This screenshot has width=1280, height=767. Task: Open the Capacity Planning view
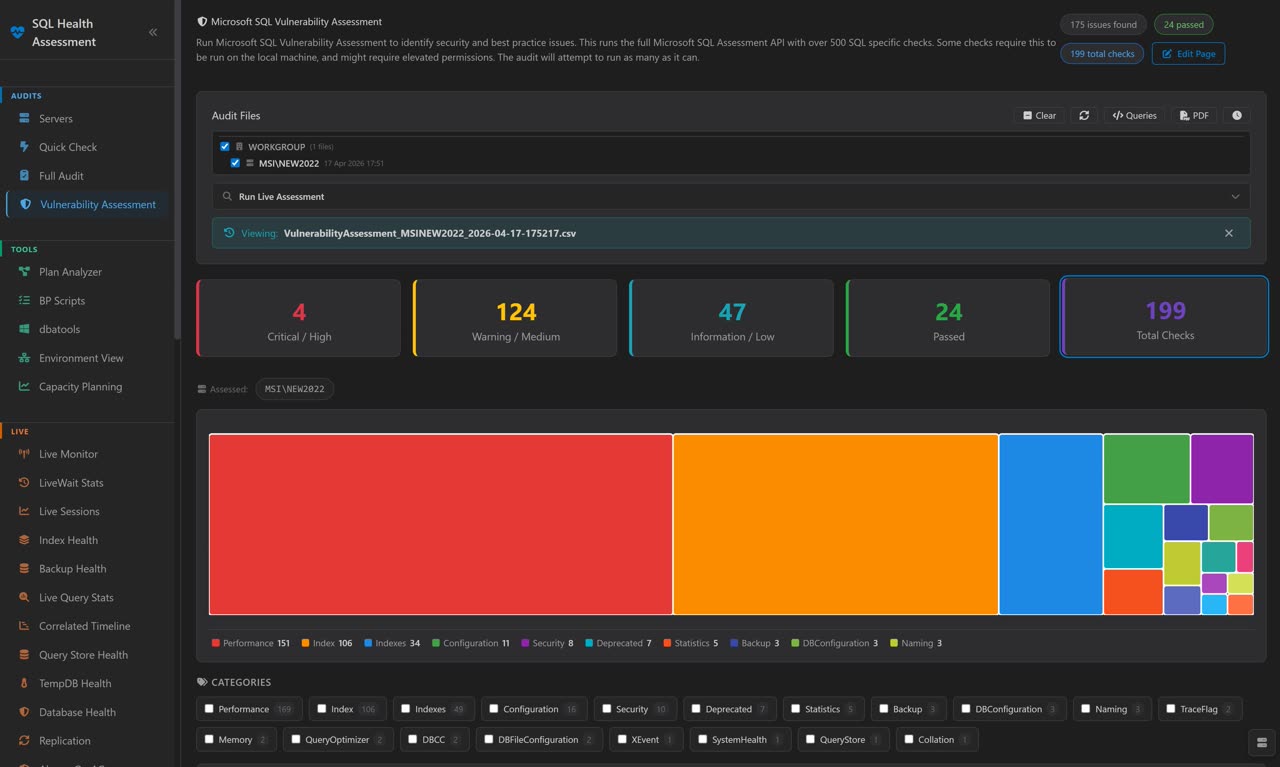coord(78,386)
